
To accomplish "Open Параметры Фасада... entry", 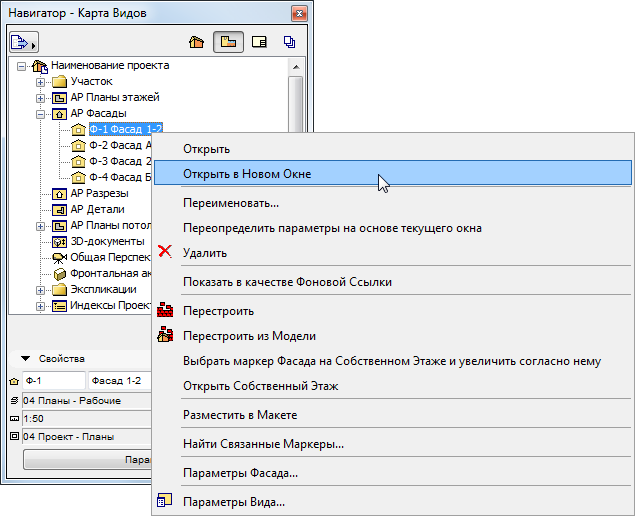I will tap(393, 473).
